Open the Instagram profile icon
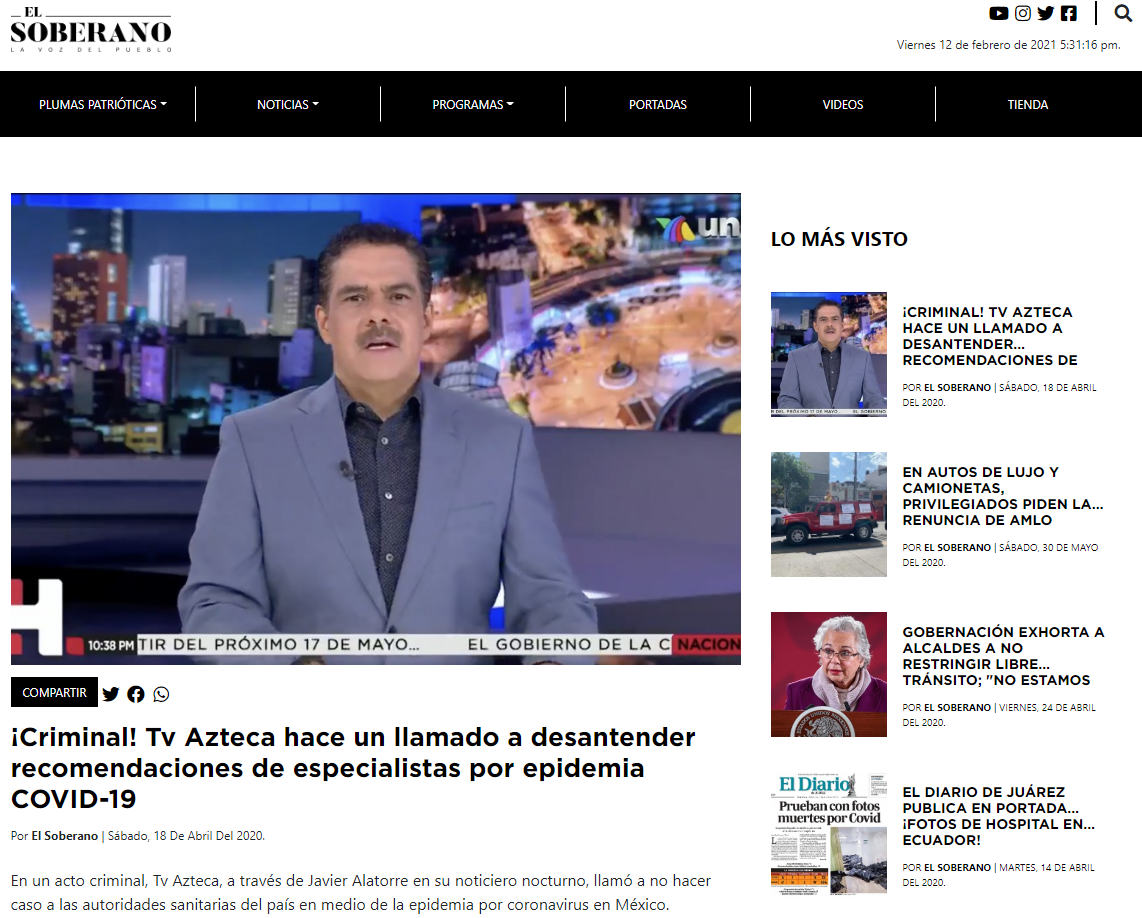1142x918 pixels. (x=1023, y=13)
